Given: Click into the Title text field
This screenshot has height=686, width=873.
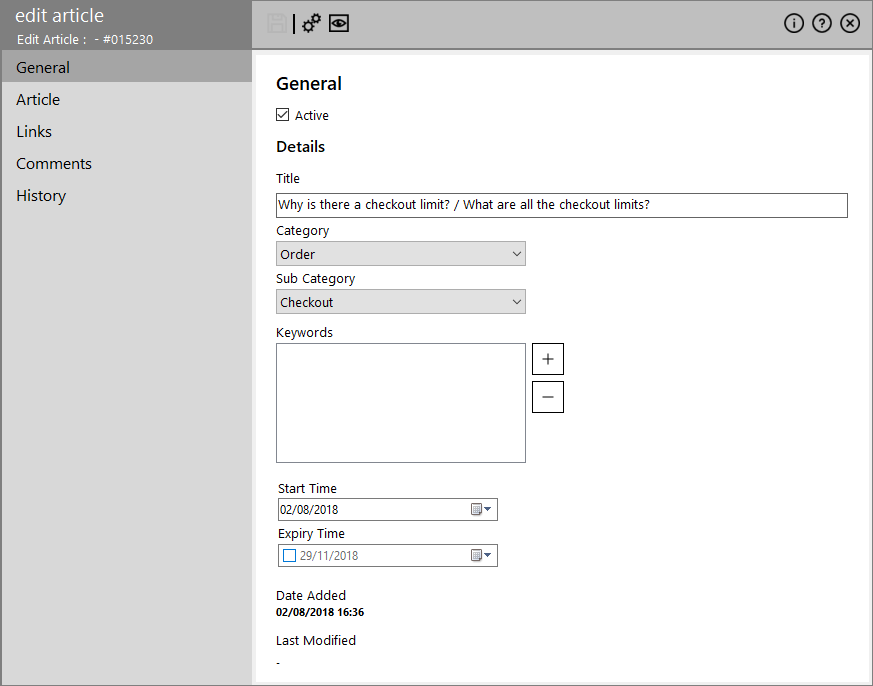Looking at the screenshot, I should coord(562,205).
